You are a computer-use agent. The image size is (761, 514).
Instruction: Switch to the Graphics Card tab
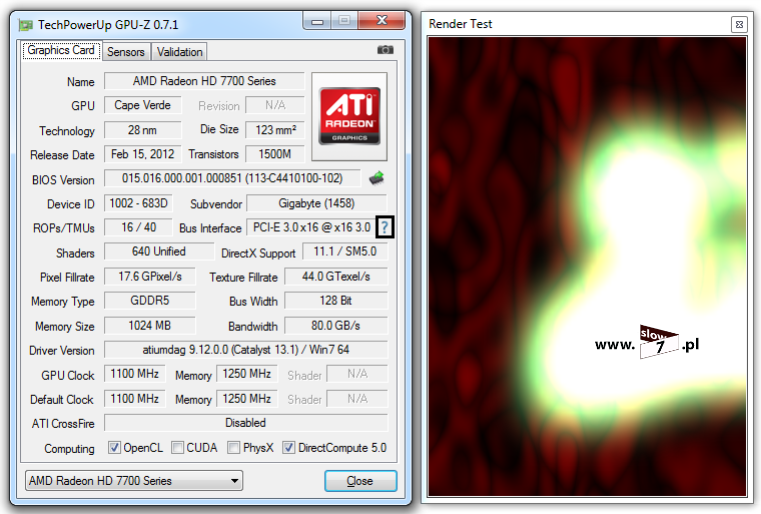click(61, 50)
